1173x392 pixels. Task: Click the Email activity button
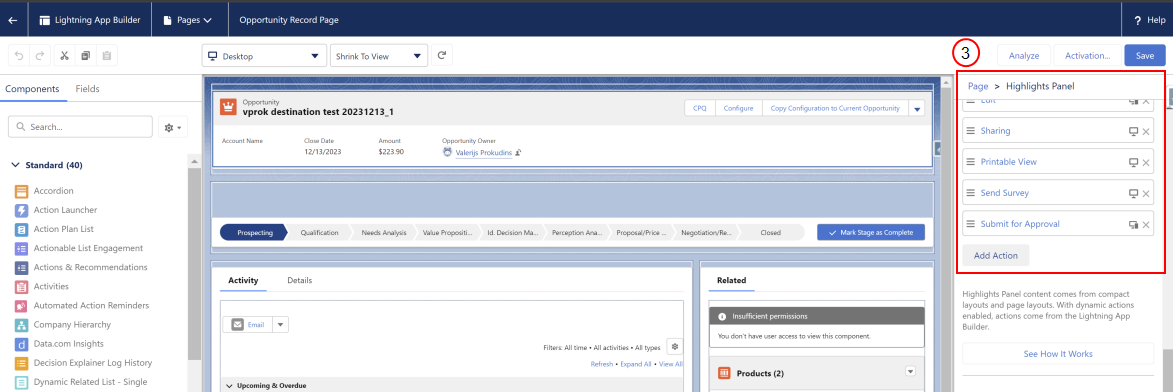pos(247,325)
